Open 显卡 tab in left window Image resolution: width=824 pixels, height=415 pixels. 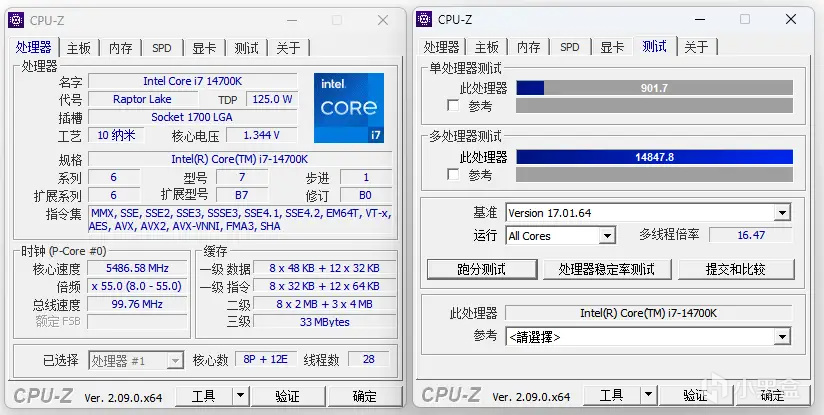204,48
